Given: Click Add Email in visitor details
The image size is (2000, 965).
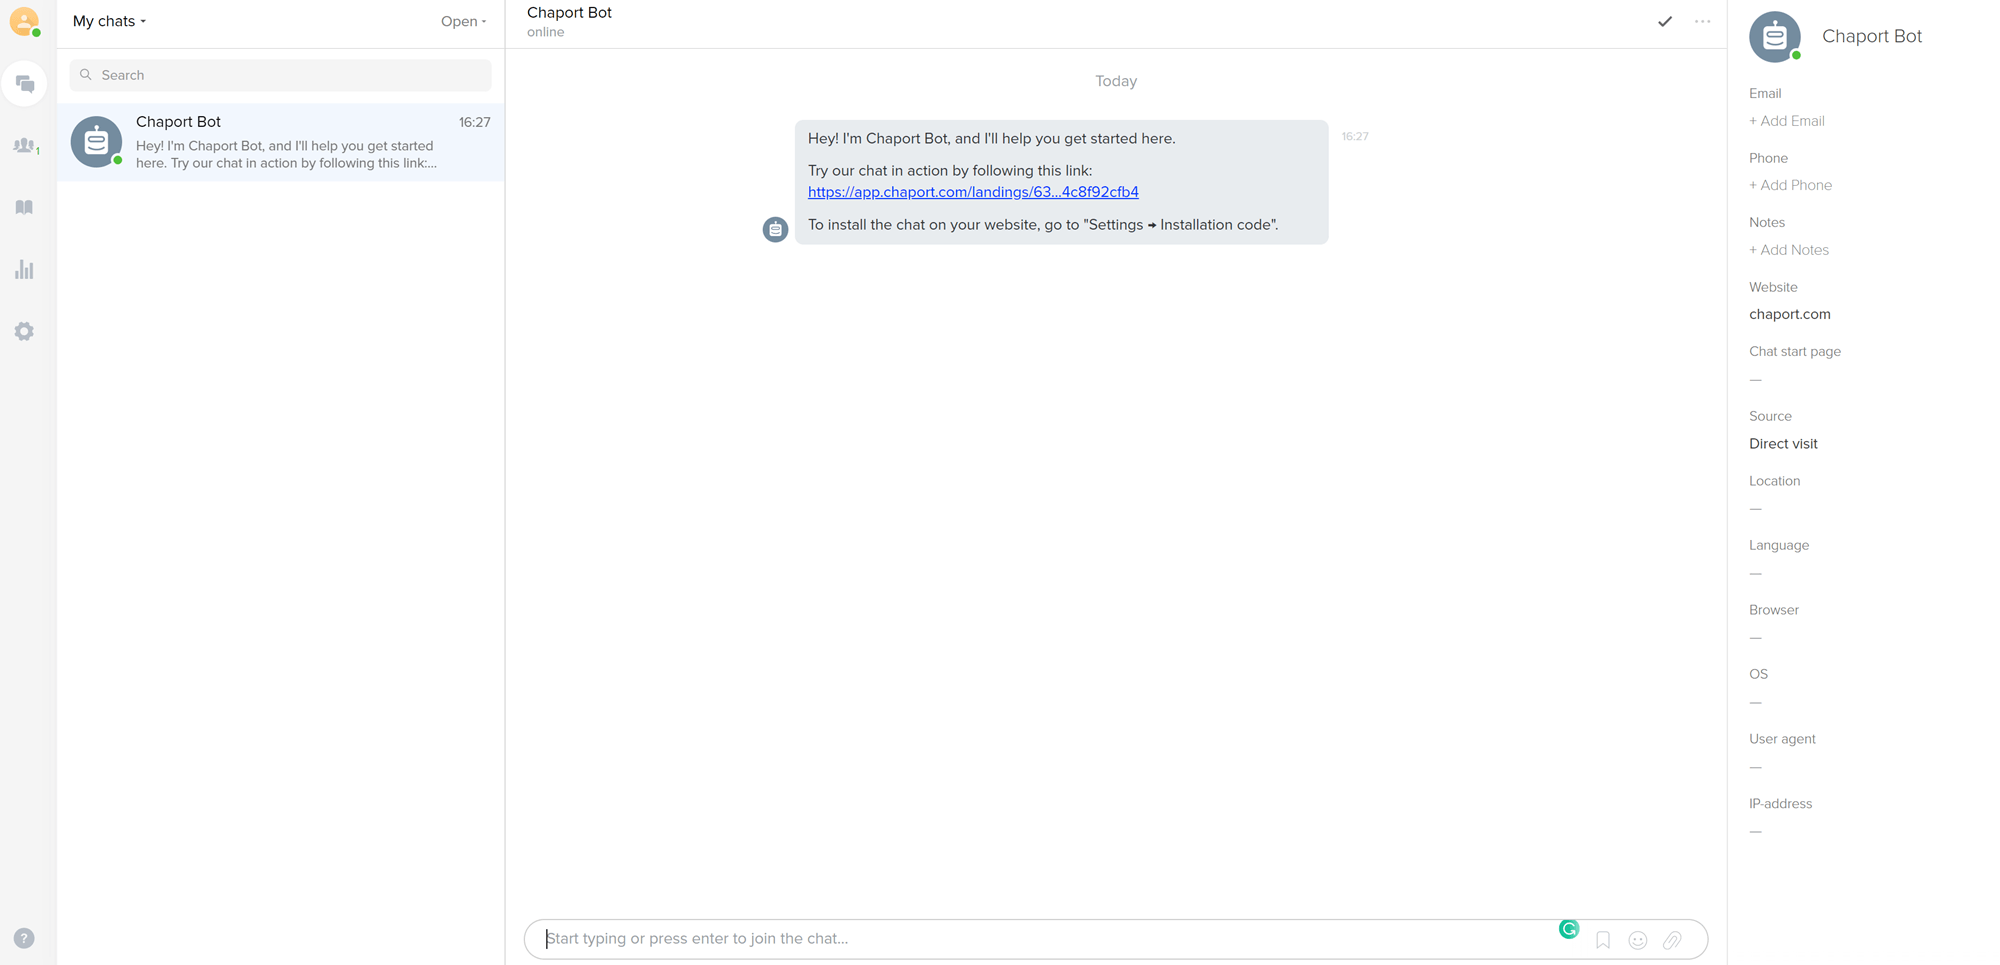Looking at the screenshot, I should 1786,121.
